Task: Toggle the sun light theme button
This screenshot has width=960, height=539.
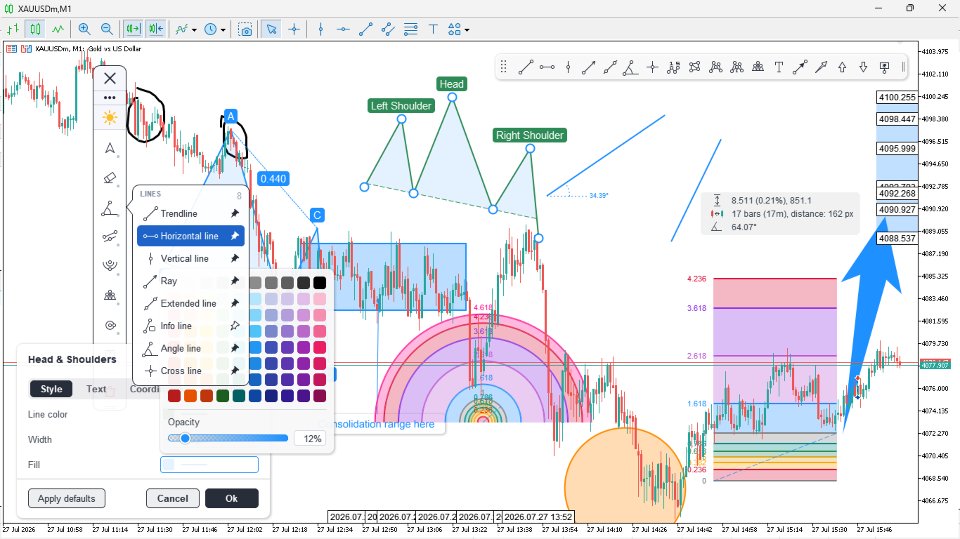Action: [x=110, y=118]
